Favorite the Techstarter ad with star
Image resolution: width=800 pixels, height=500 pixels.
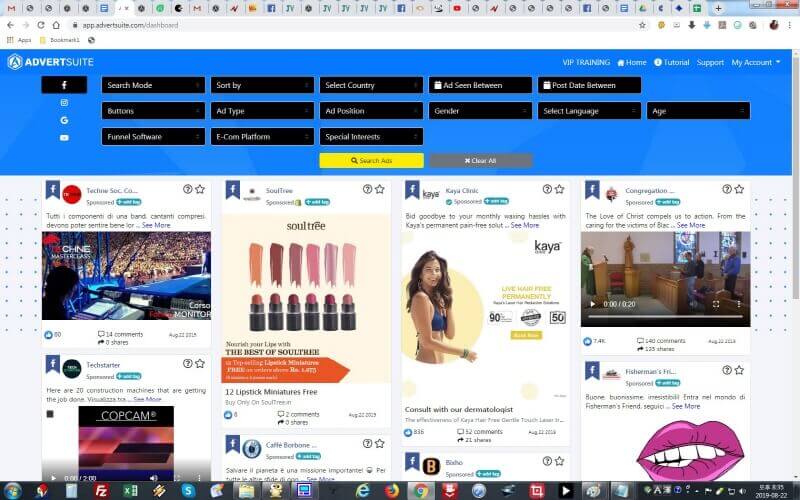click(x=200, y=363)
